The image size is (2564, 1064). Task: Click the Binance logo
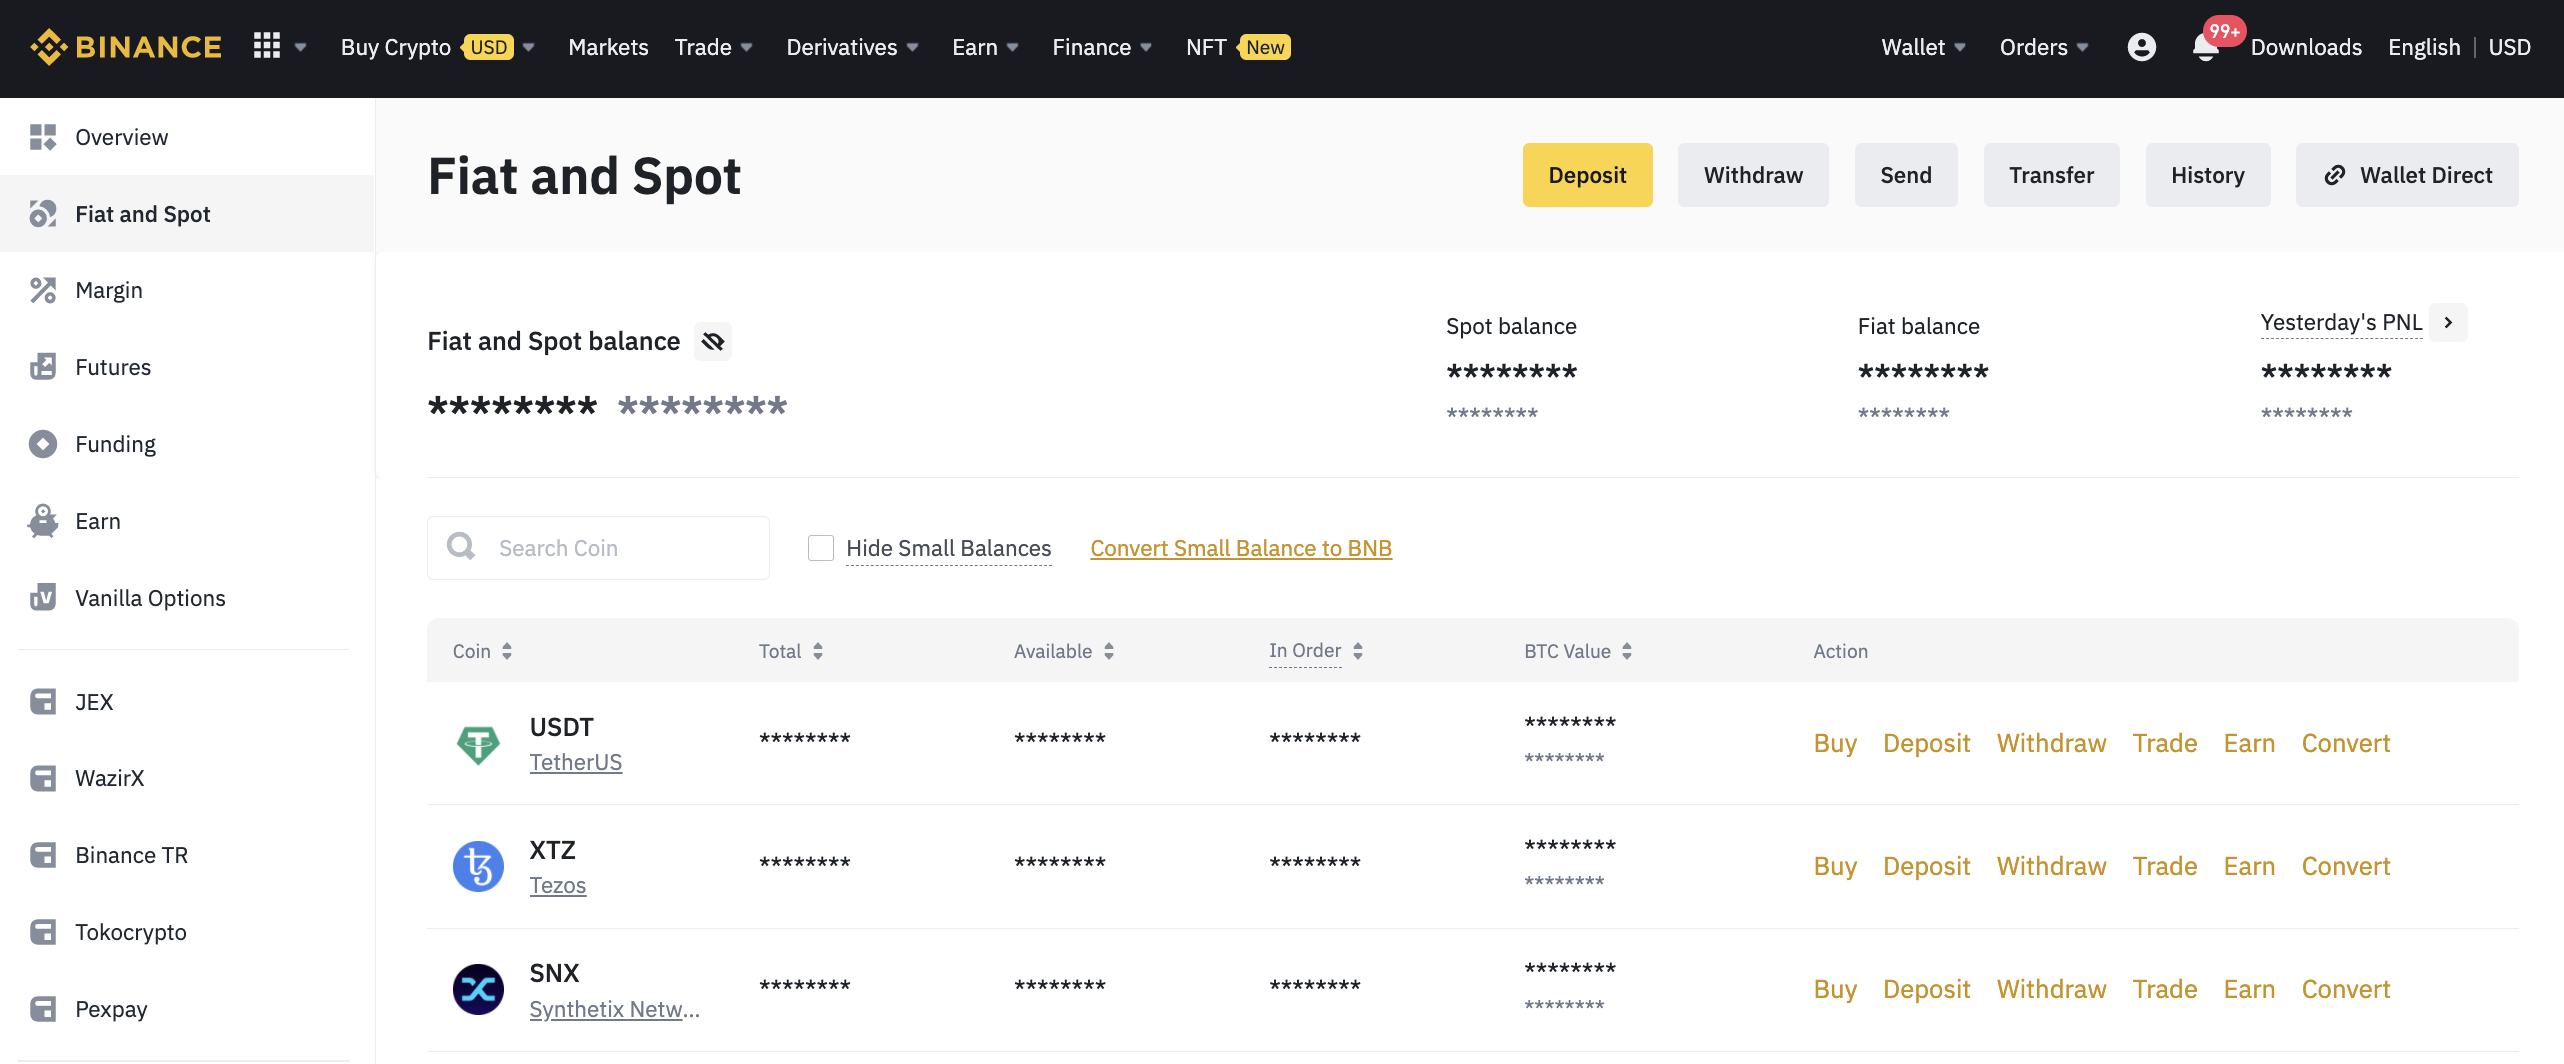126,47
